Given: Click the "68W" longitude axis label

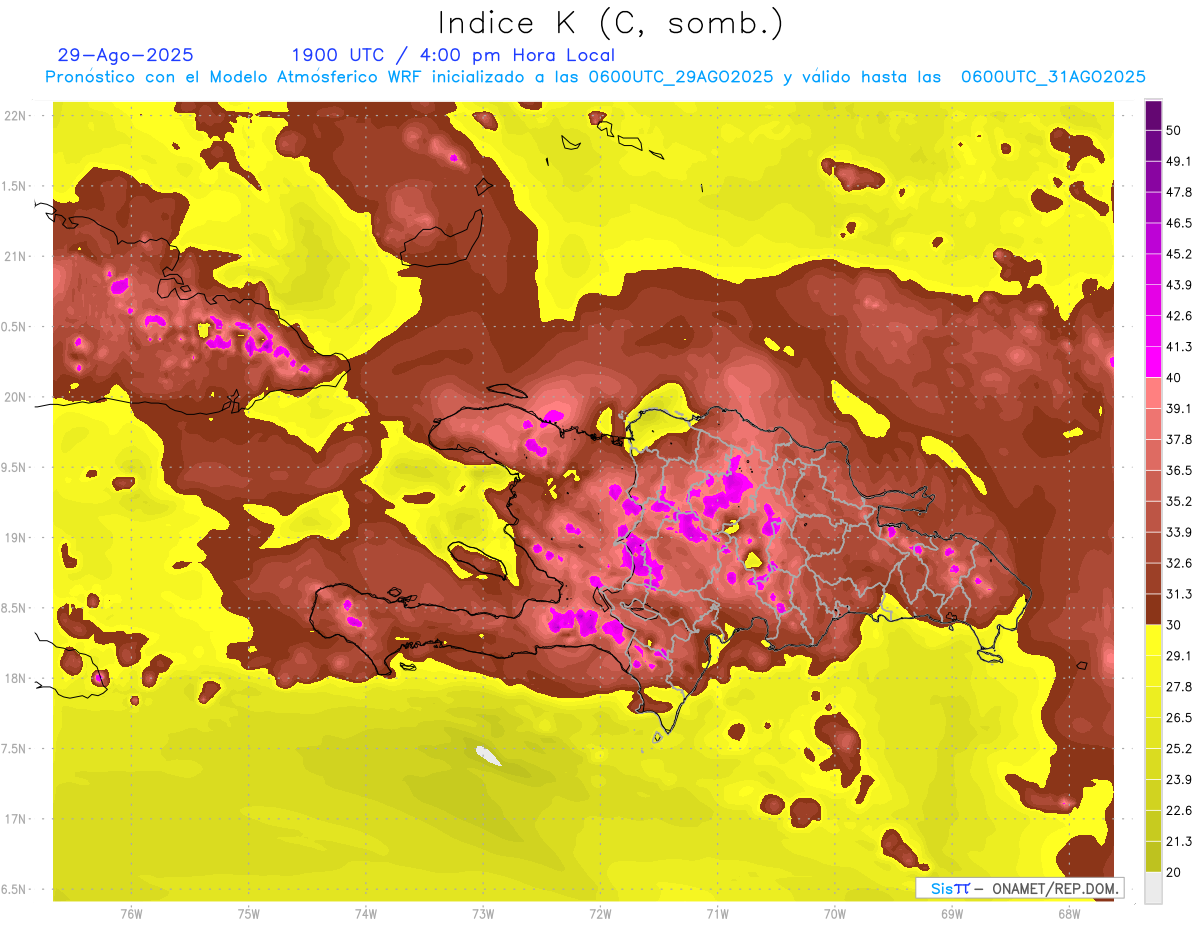Looking at the screenshot, I should [x=1068, y=913].
